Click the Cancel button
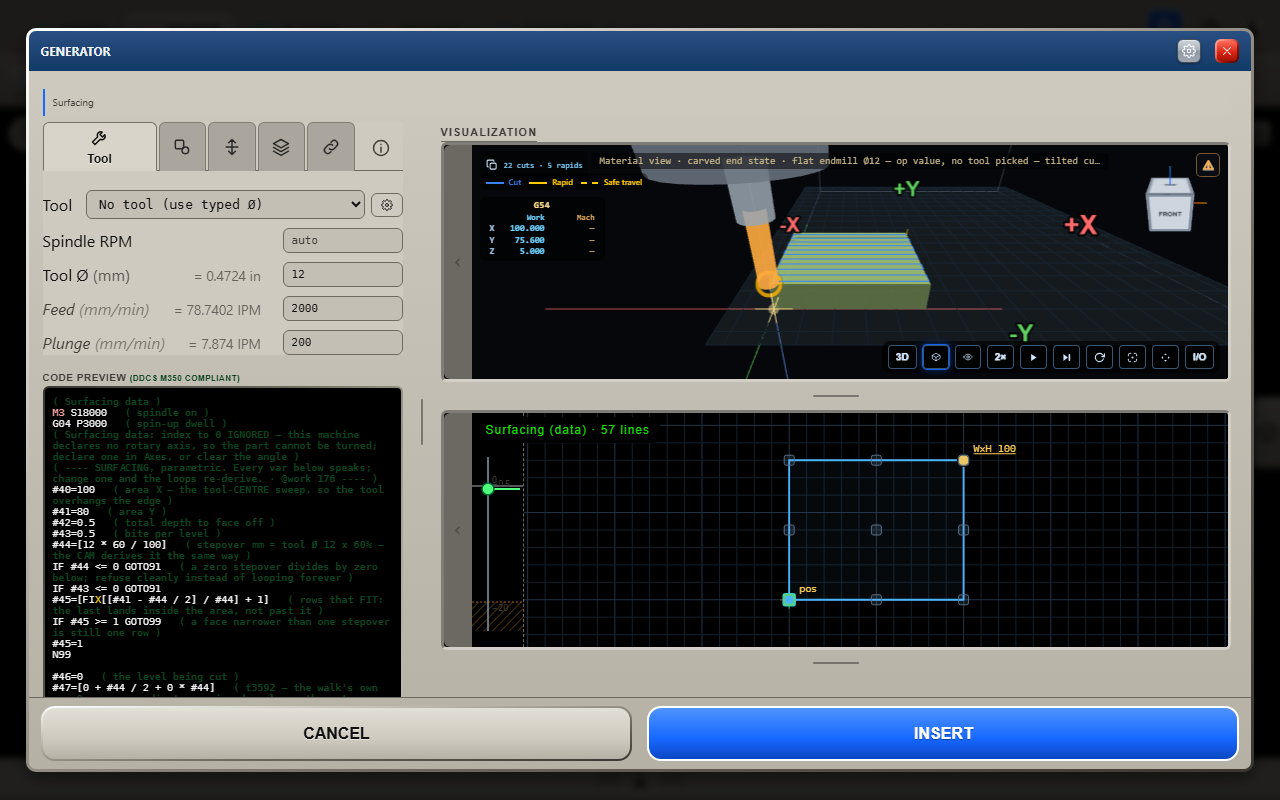This screenshot has width=1280, height=800. point(336,733)
